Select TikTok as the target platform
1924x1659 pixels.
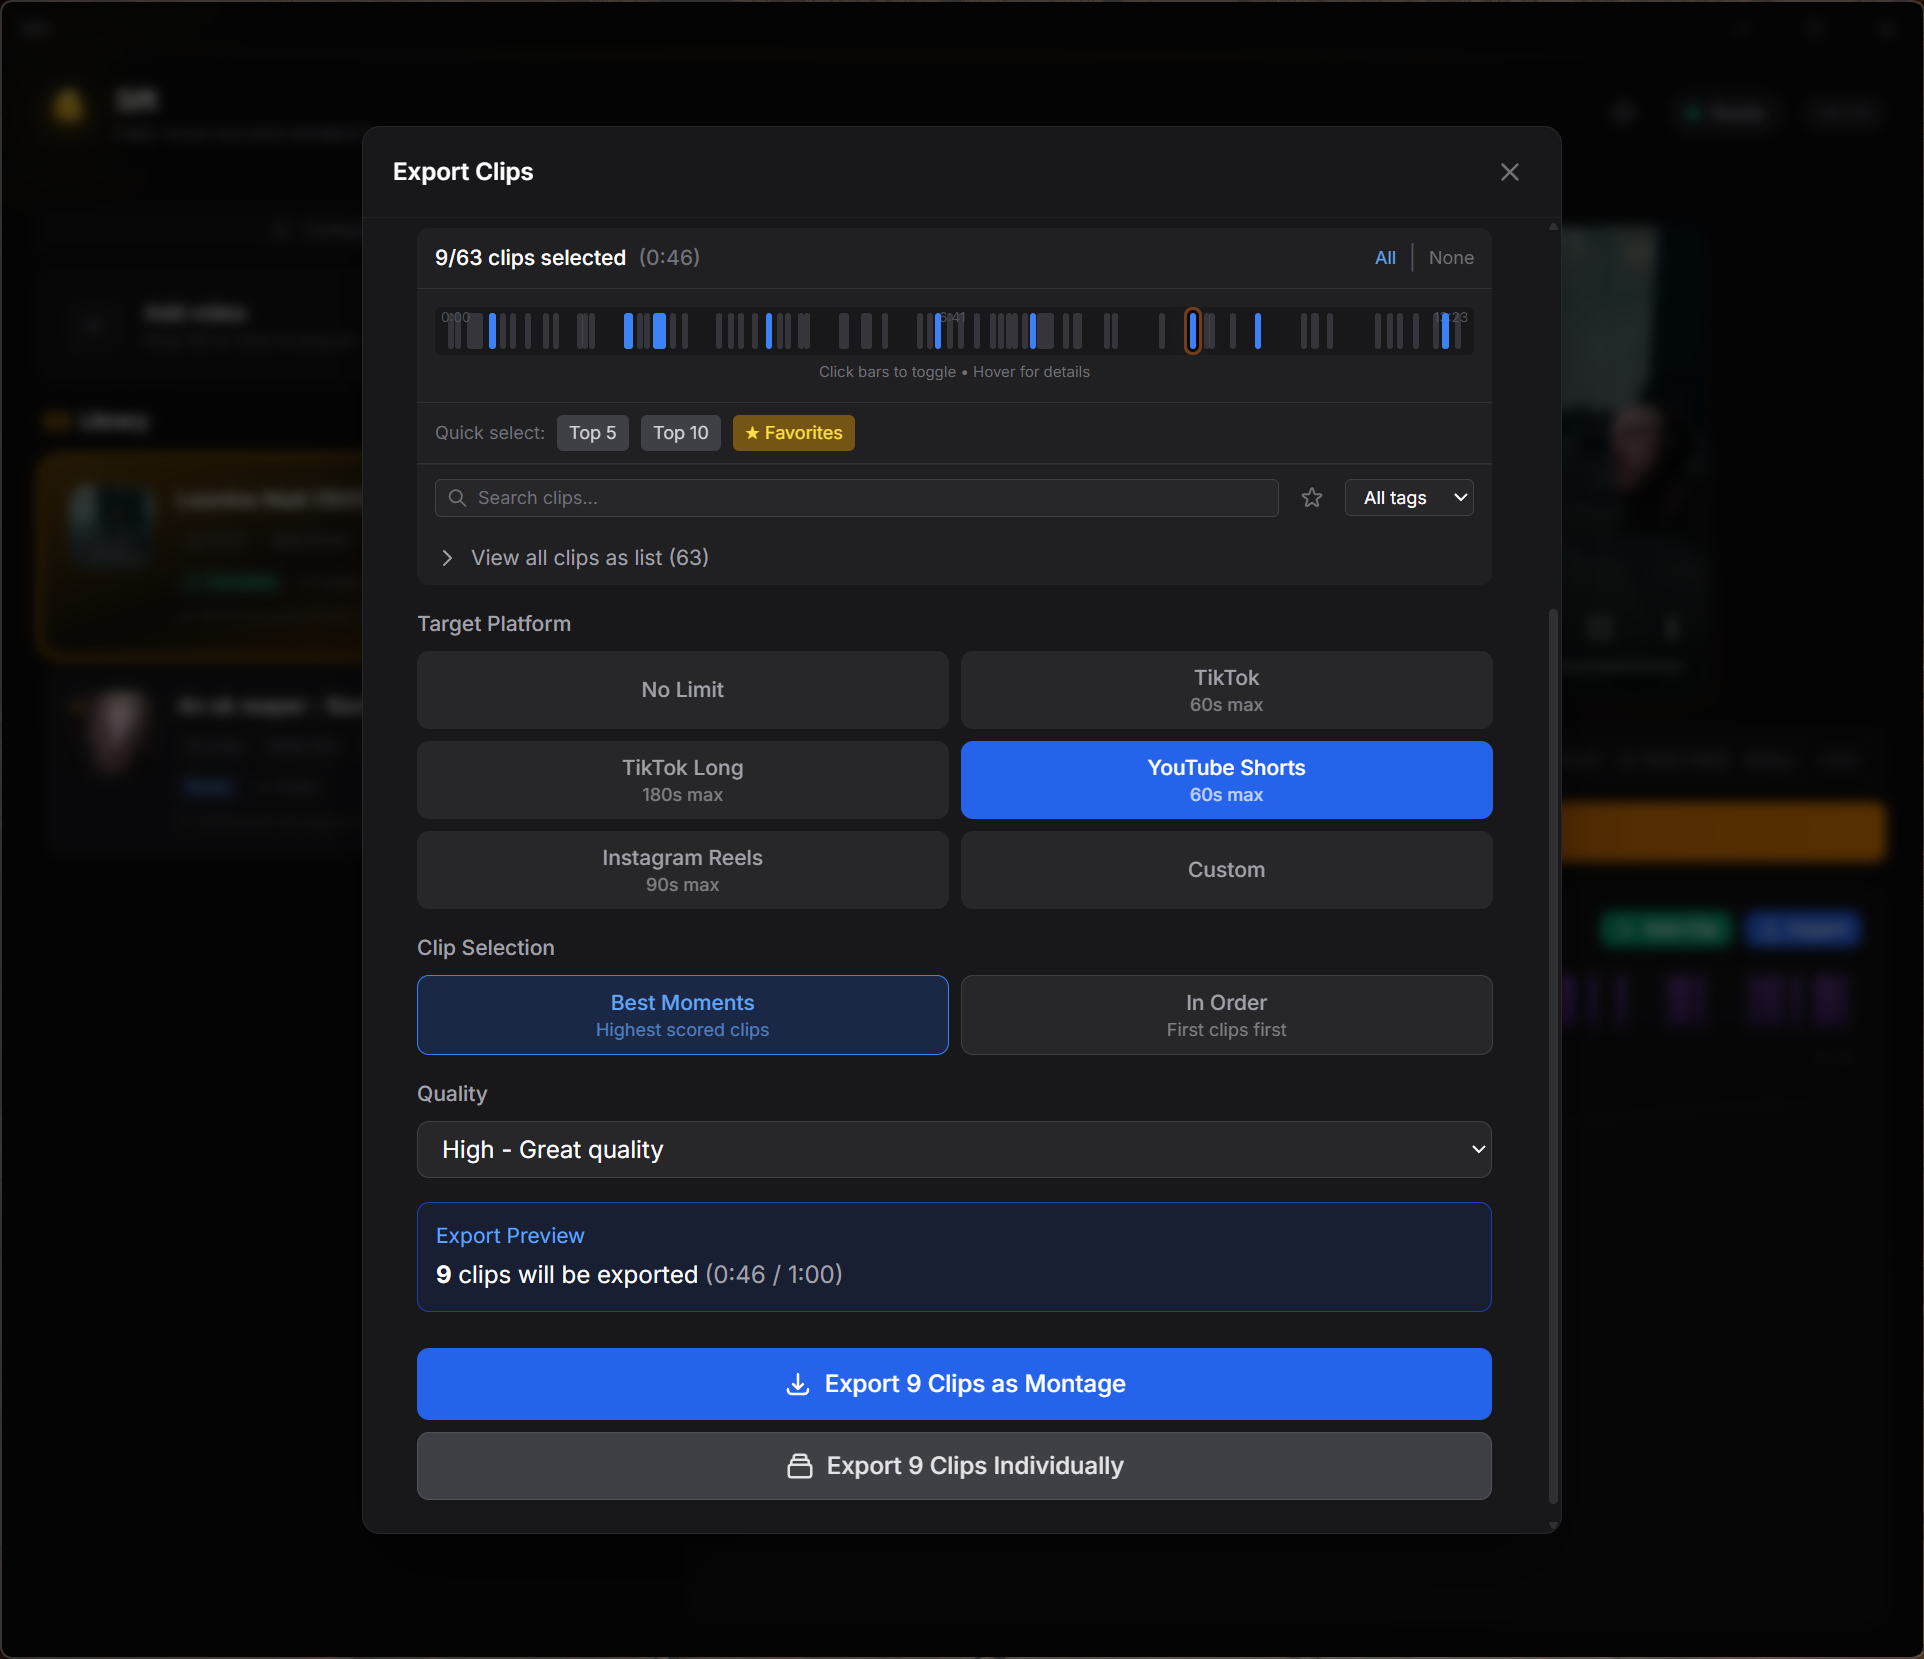coord(1225,689)
